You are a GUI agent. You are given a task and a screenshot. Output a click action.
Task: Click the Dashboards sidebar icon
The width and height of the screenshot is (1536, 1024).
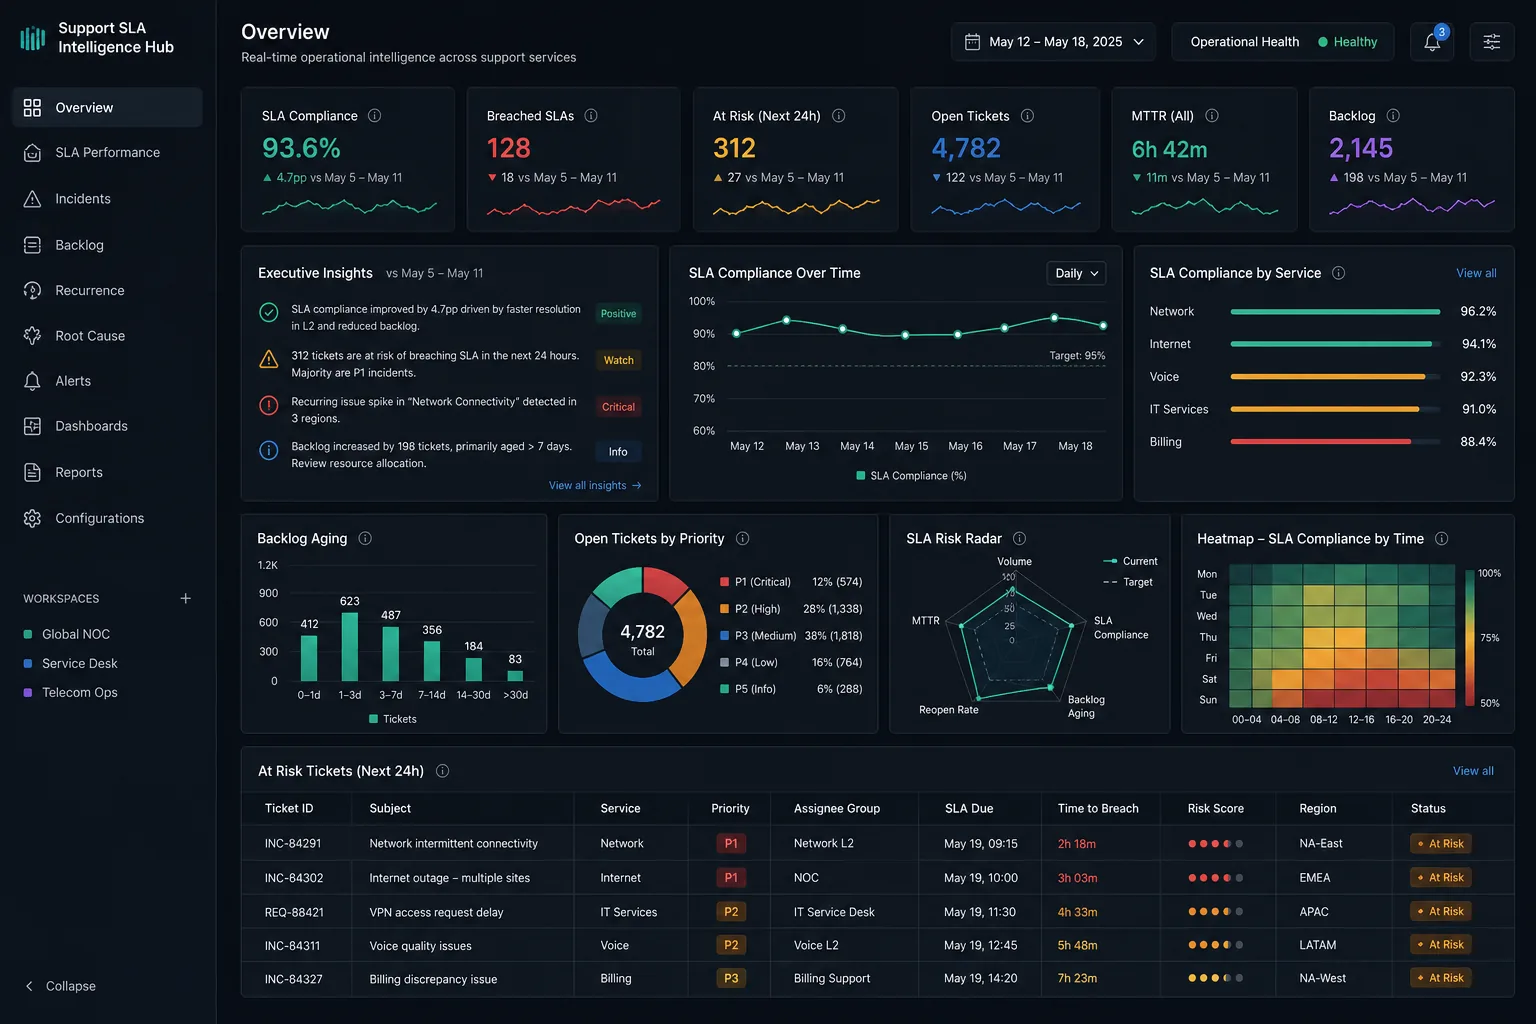coord(32,426)
